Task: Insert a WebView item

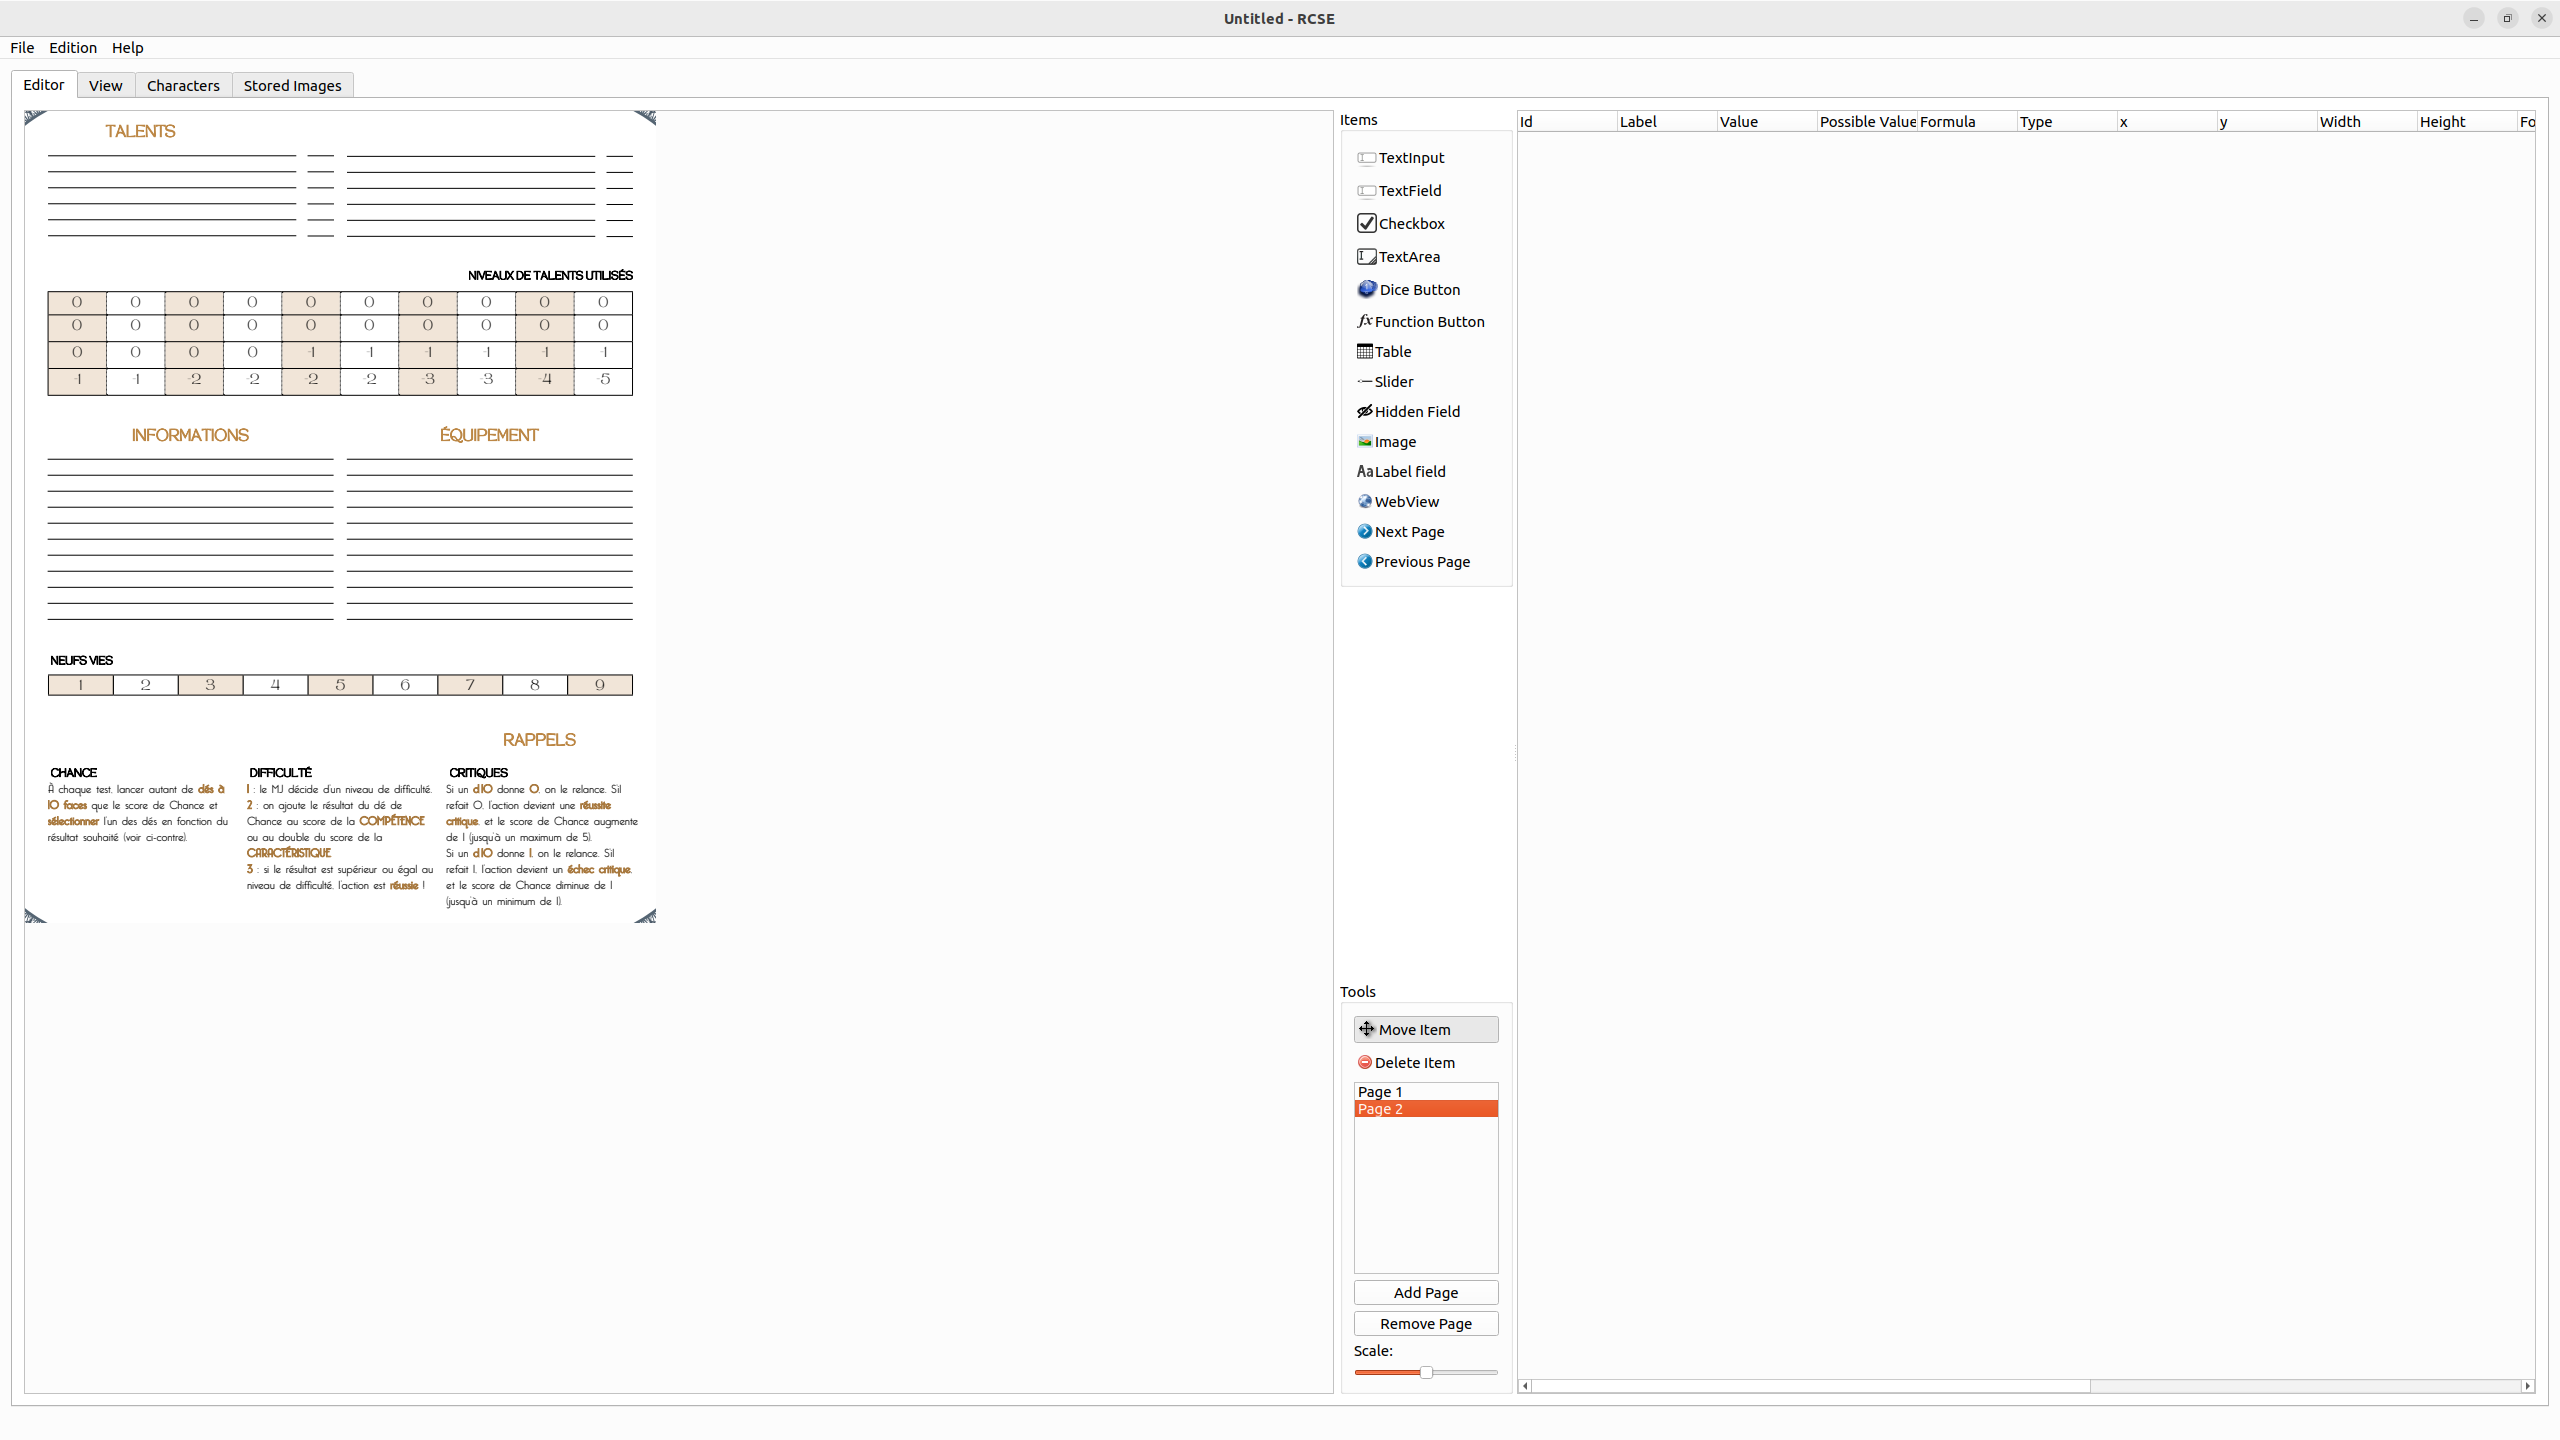Action: point(1406,501)
